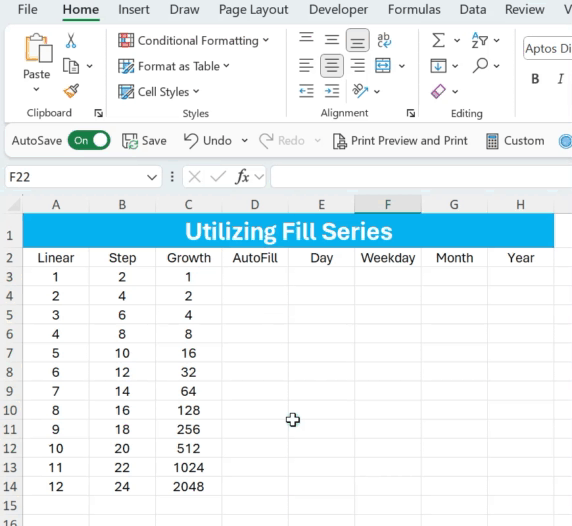Select the Growth header cell
Viewport: 572px width, 526px height.
tap(189, 258)
